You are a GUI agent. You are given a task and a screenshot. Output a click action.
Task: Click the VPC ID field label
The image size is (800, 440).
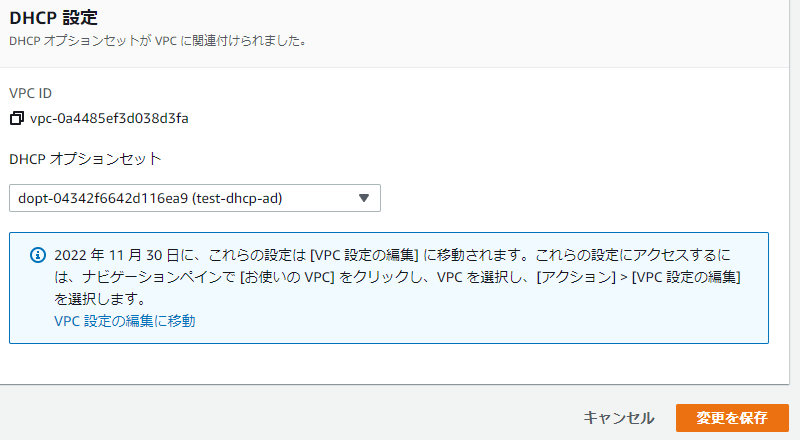click(30, 93)
